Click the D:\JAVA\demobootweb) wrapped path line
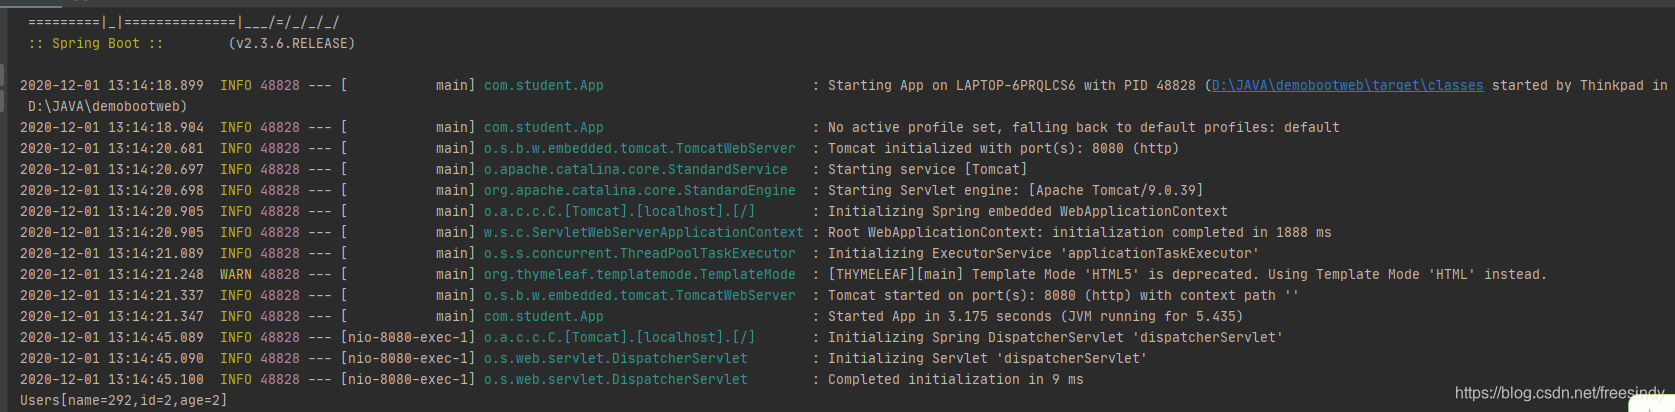Screen dimensions: 1675x412 107,107
